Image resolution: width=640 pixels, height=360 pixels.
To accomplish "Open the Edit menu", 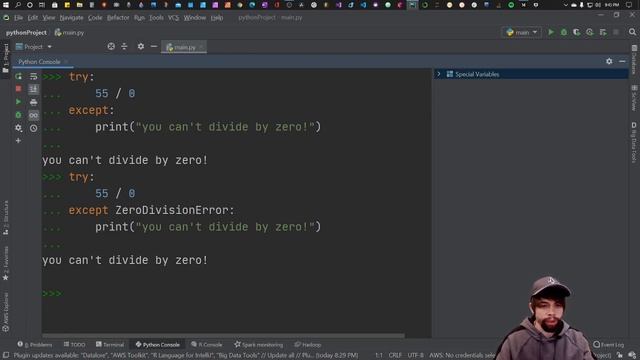I will (x=33, y=18).
